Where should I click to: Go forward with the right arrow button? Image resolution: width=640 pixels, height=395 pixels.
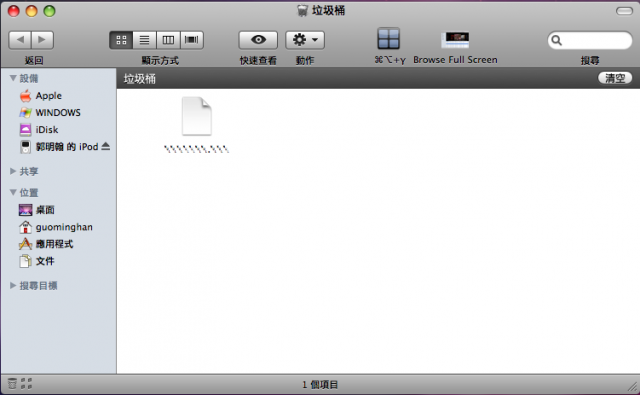[x=42, y=40]
